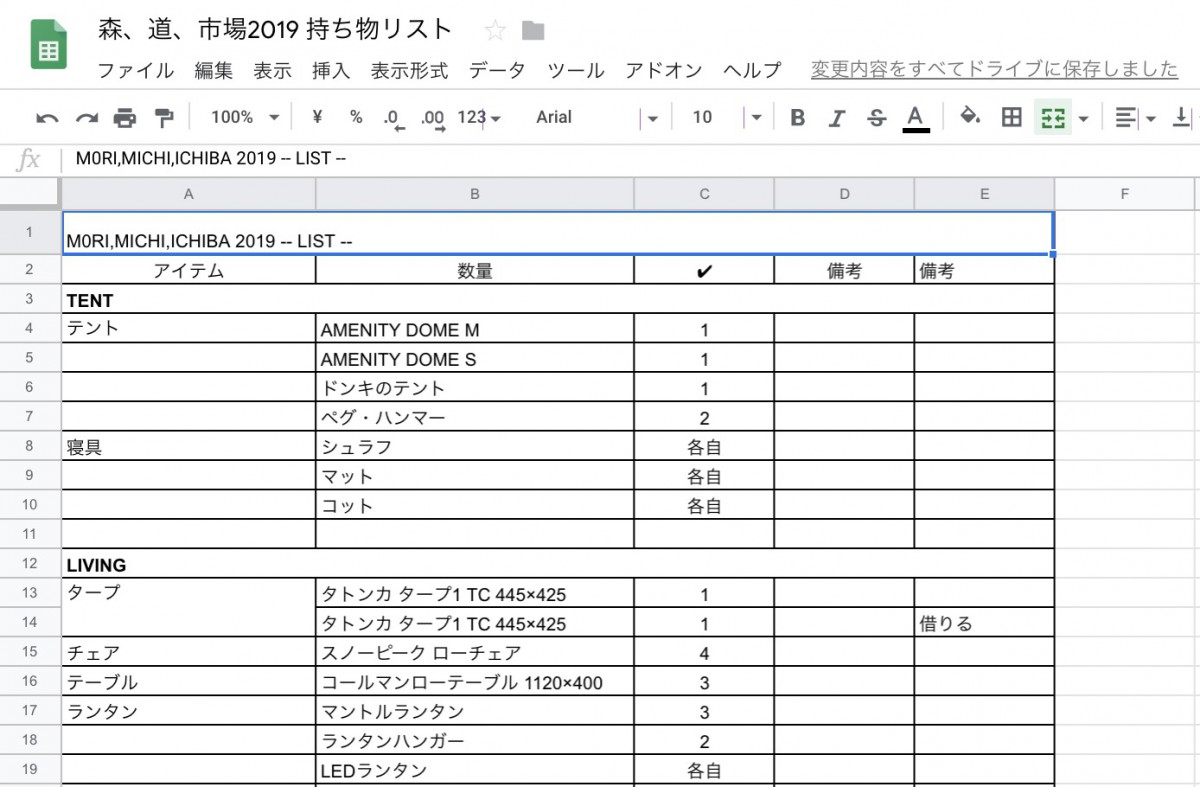Select column A header

coord(189,194)
